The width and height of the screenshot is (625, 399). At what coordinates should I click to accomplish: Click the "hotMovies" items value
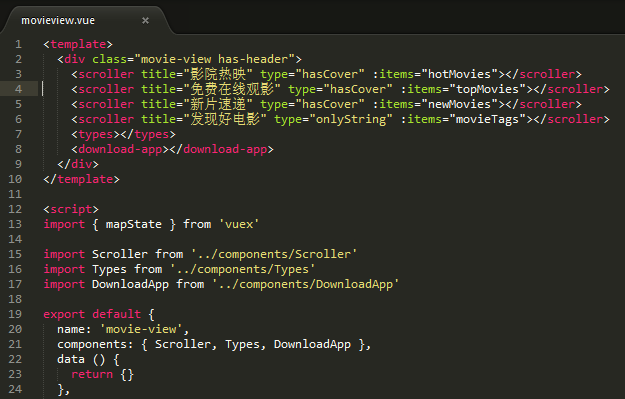click(459, 74)
